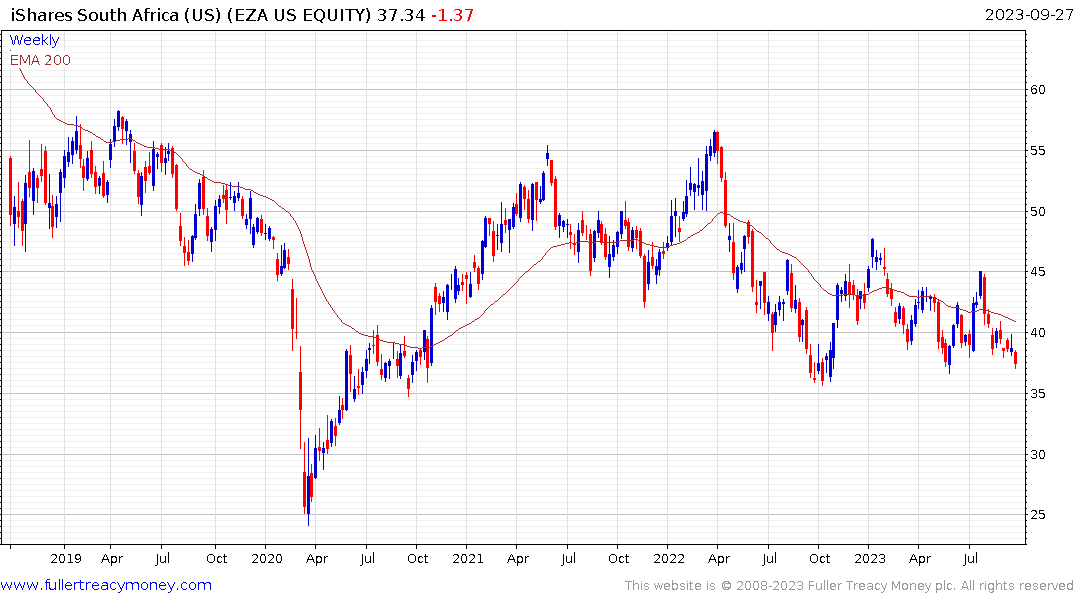The height and width of the screenshot is (600, 1075).
Task: Click the y-axis label 35
Action: 1037,394
